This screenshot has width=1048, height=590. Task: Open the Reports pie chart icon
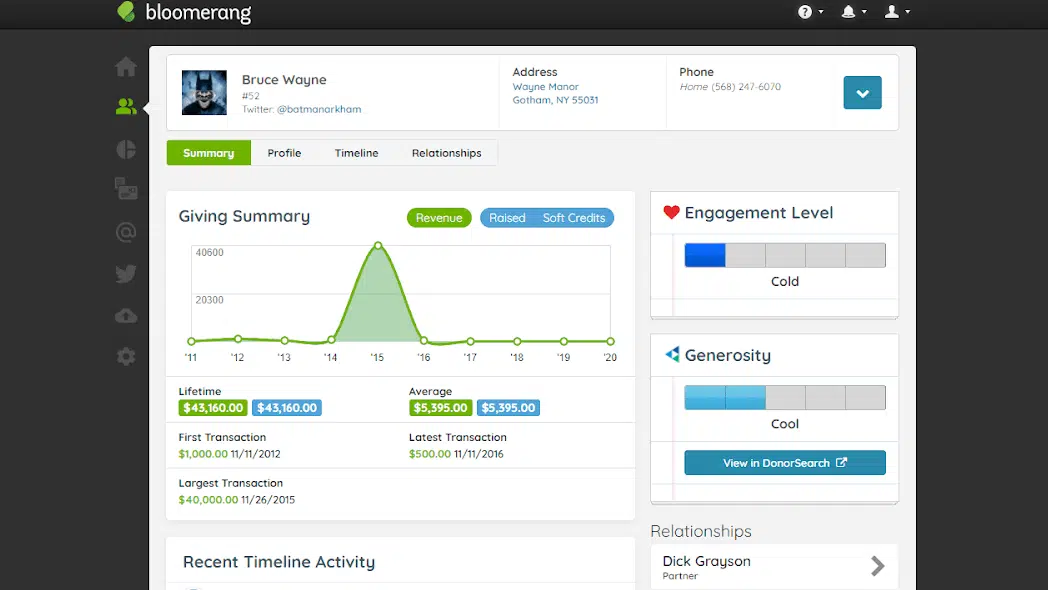[126, 149]
